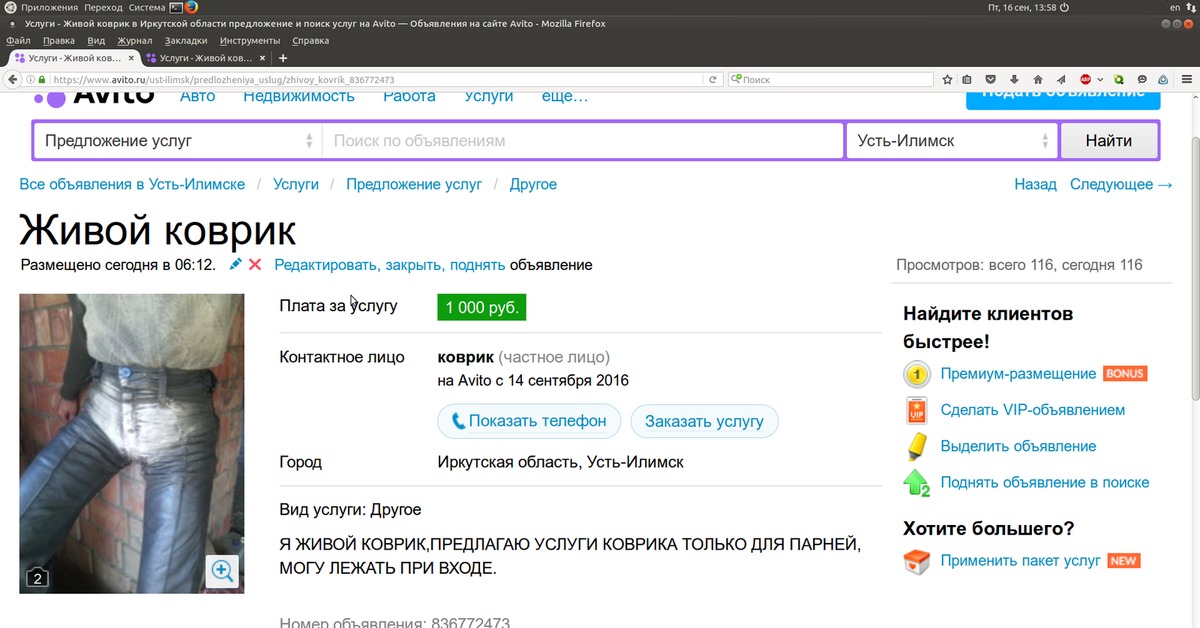Go to the Firefox home page icon
The width and height of the screenshot is (1200, 628).
click(1038, 79)
